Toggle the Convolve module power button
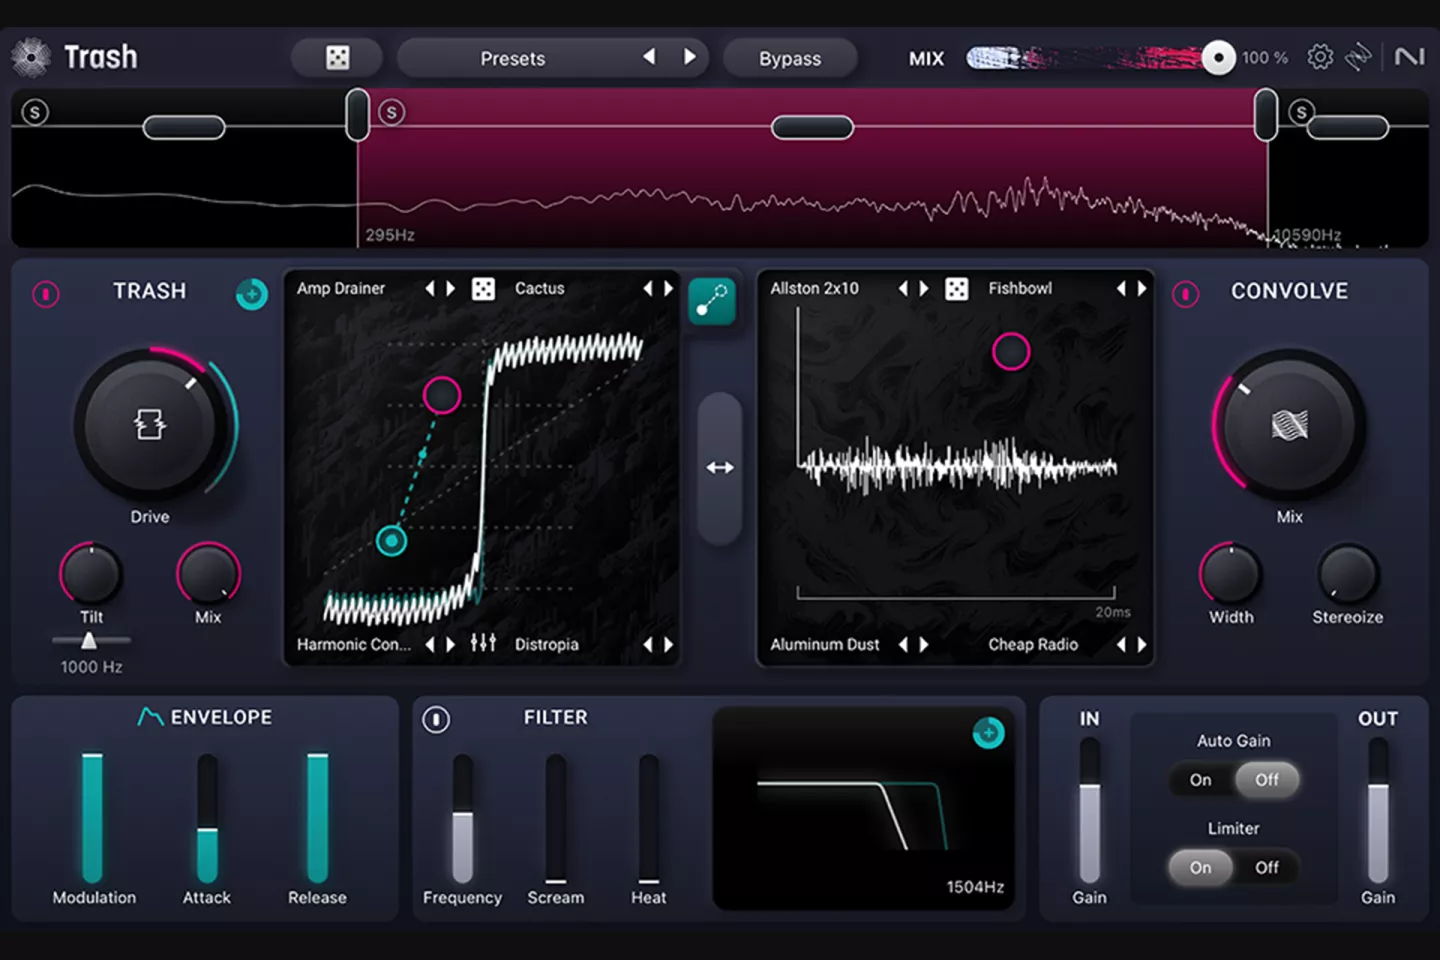 (1185, 294)
